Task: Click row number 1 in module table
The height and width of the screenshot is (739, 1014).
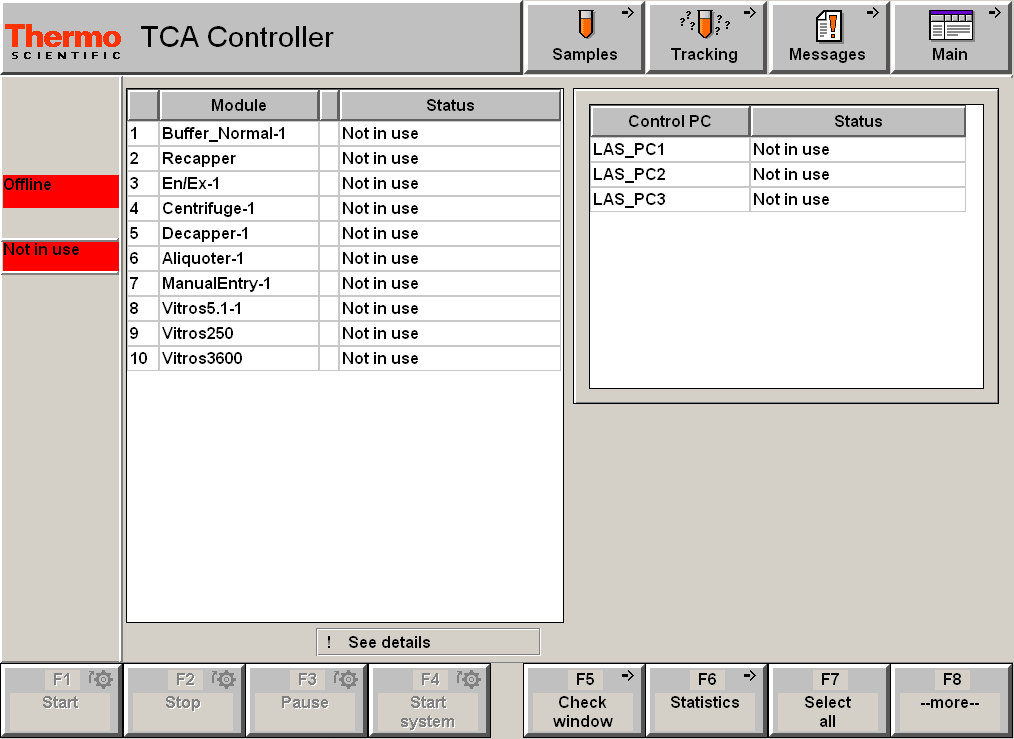Action: (x=143, y=133)
